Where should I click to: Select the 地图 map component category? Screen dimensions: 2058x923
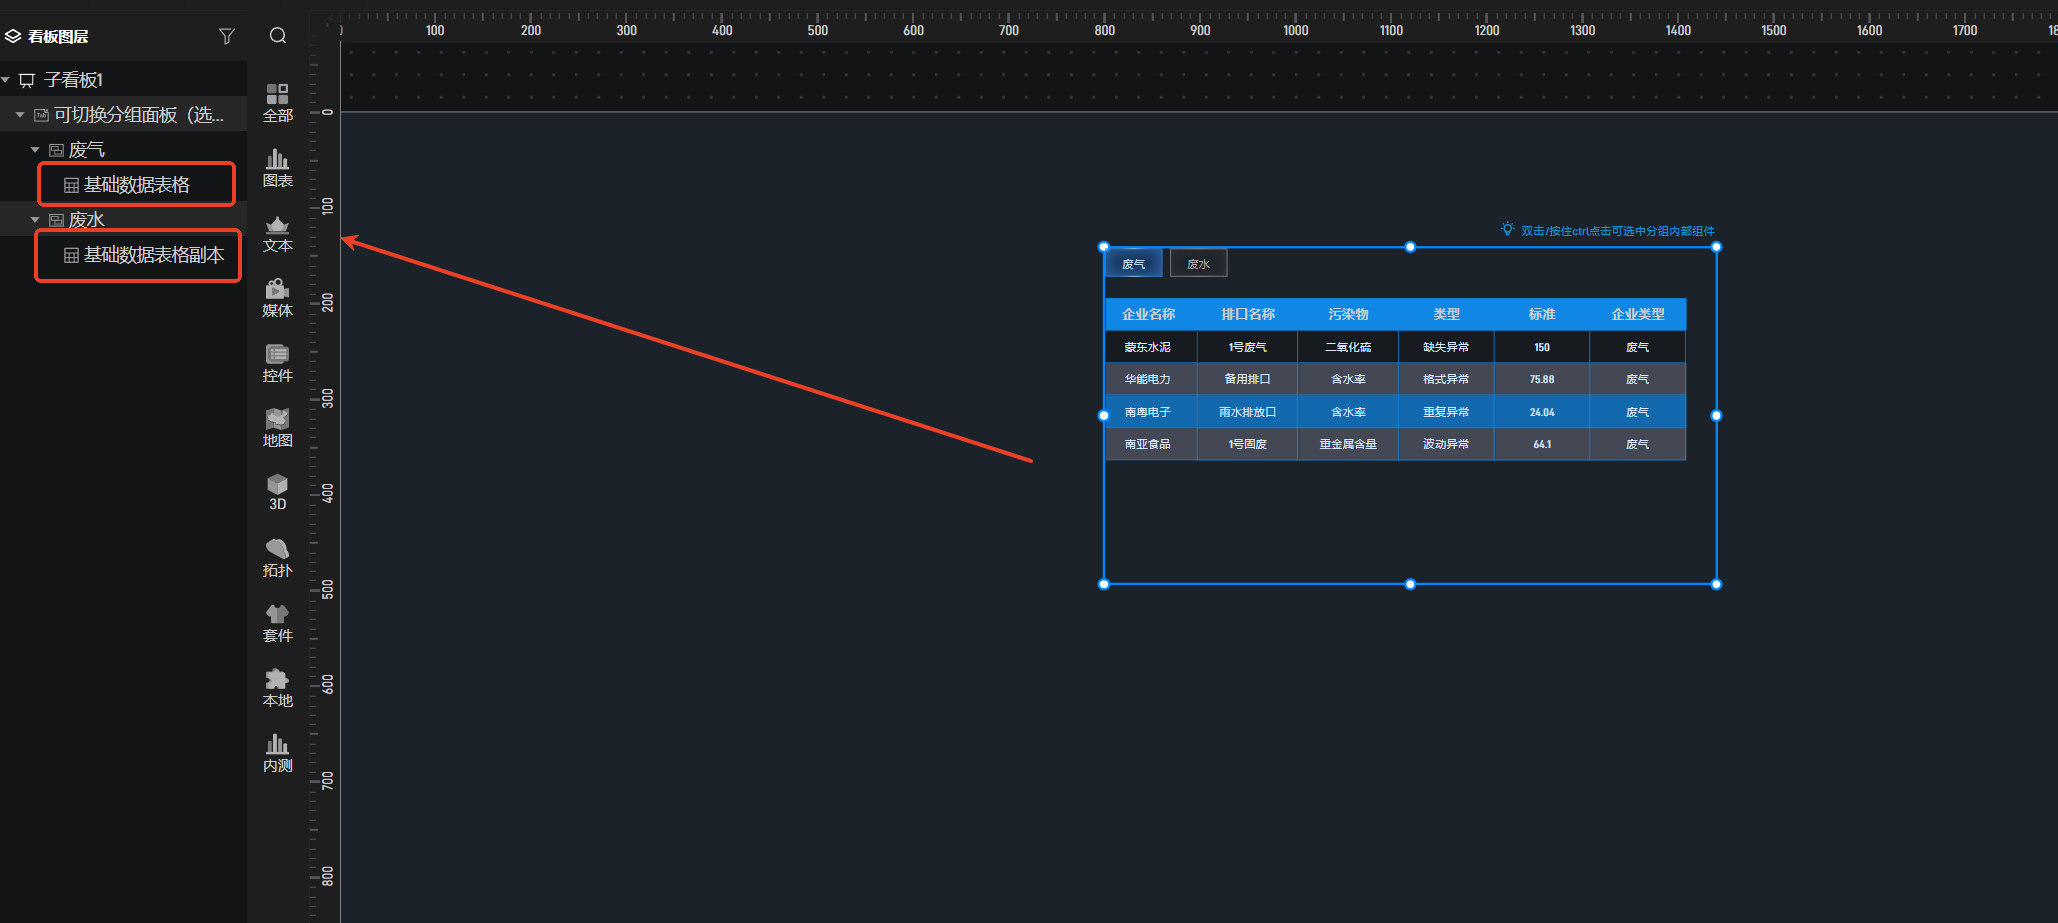277,428
